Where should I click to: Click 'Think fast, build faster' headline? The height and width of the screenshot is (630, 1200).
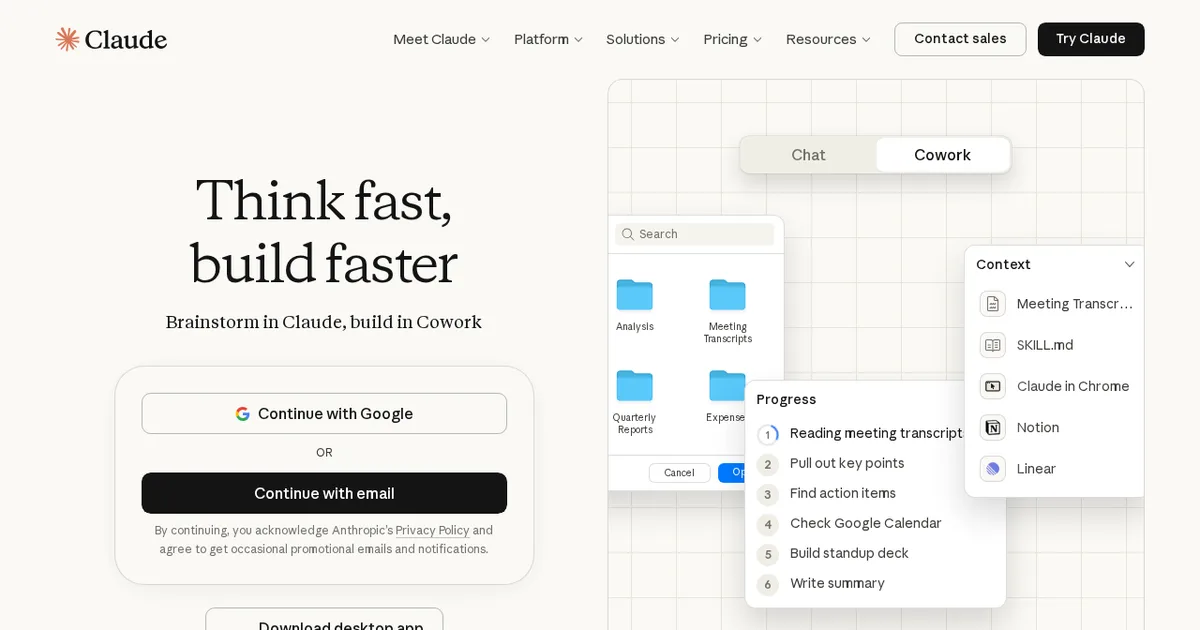coord(324,231)
